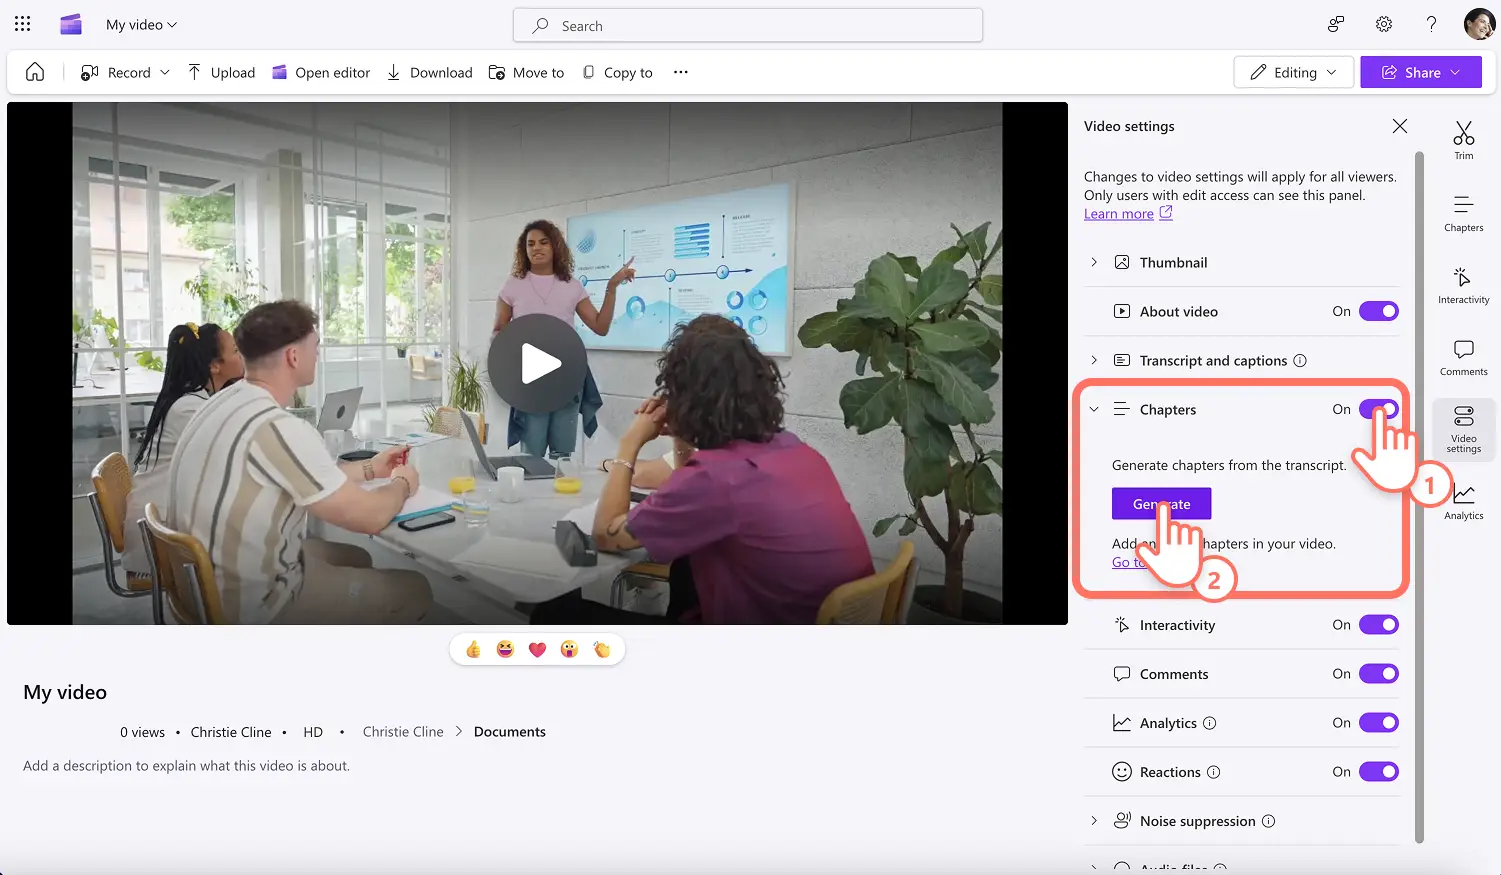Open the Trim tool
1501x875 pixels.
click(x=1464, y=140)
